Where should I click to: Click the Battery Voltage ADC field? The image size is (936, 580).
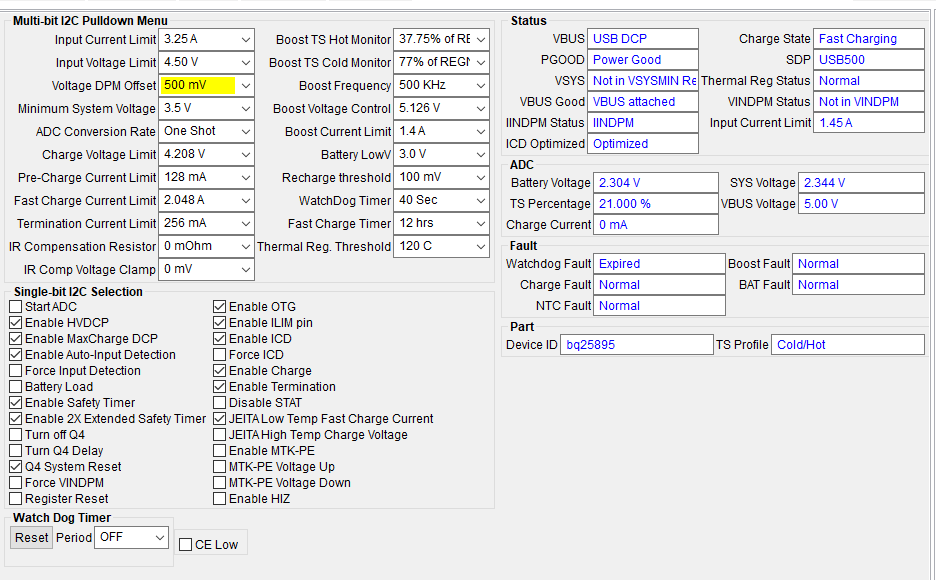(x=655, y=183)
